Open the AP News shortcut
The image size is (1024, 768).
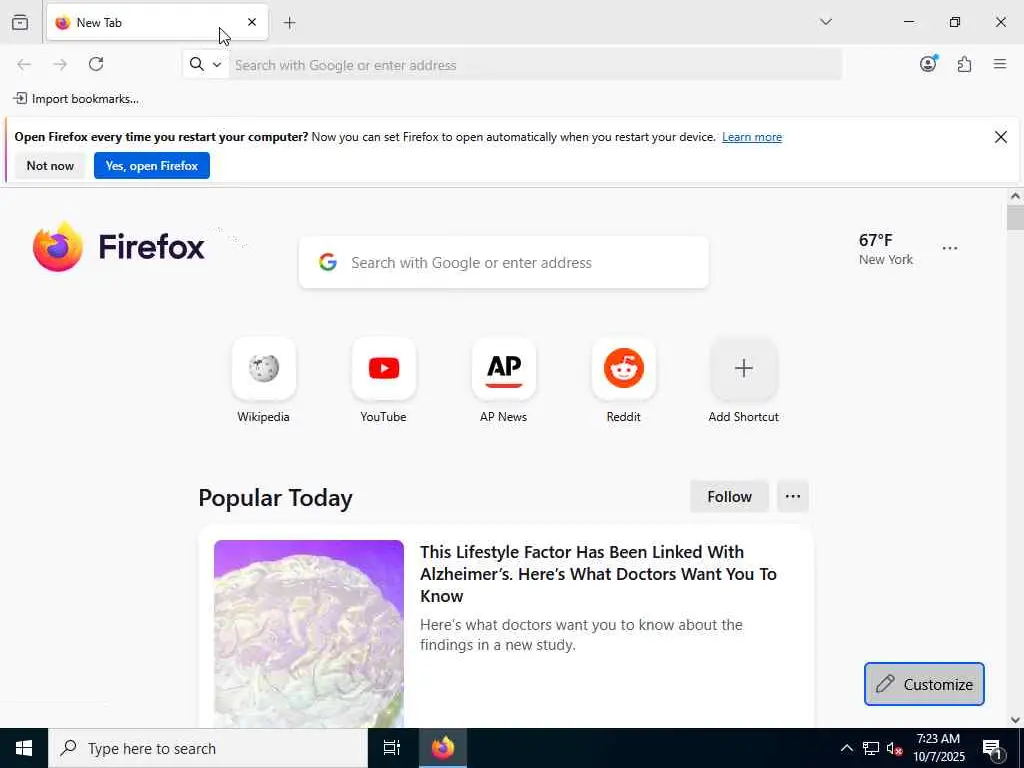coord(504,381)
